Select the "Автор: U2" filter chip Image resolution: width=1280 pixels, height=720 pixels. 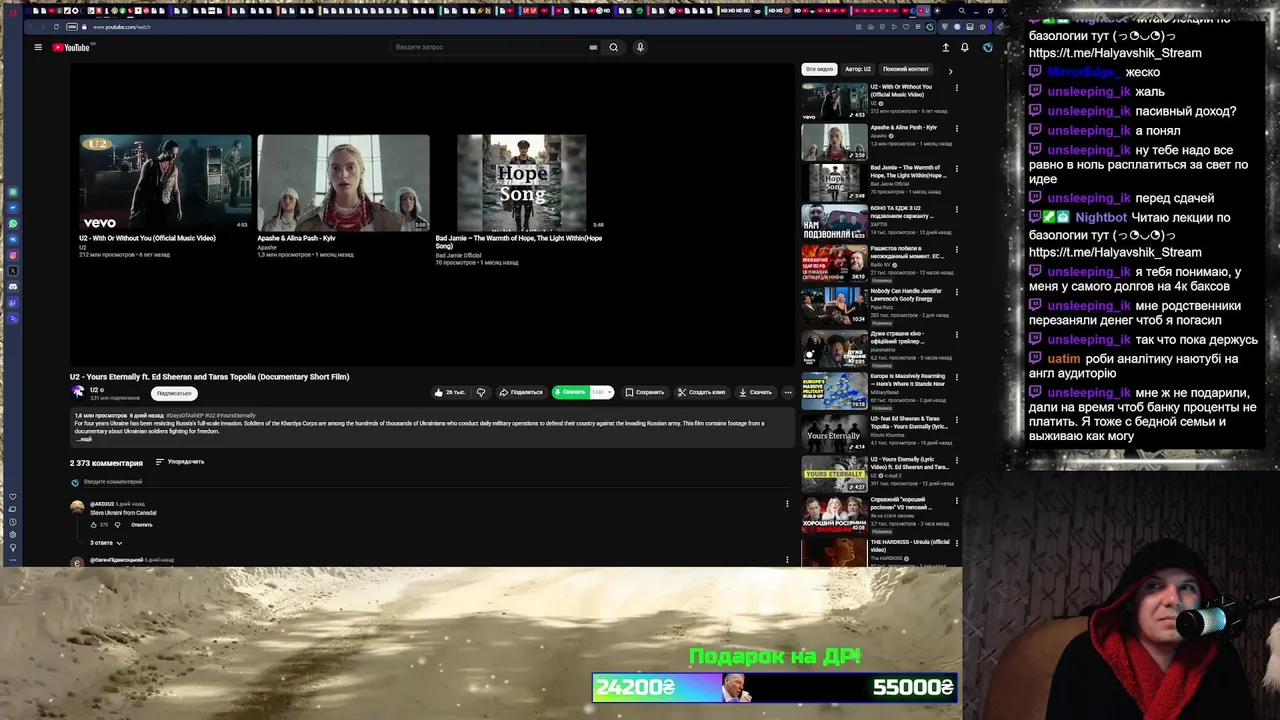(x=858, y=70)
